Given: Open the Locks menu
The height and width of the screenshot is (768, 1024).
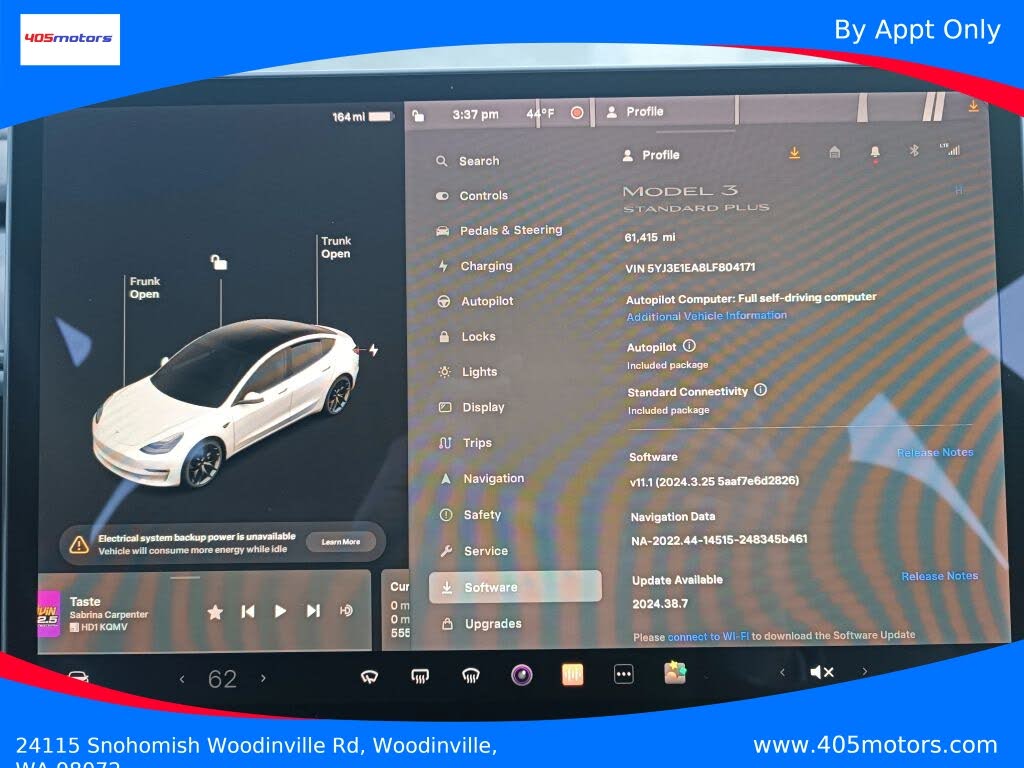Looking at the screenshot, I should 467,336.
